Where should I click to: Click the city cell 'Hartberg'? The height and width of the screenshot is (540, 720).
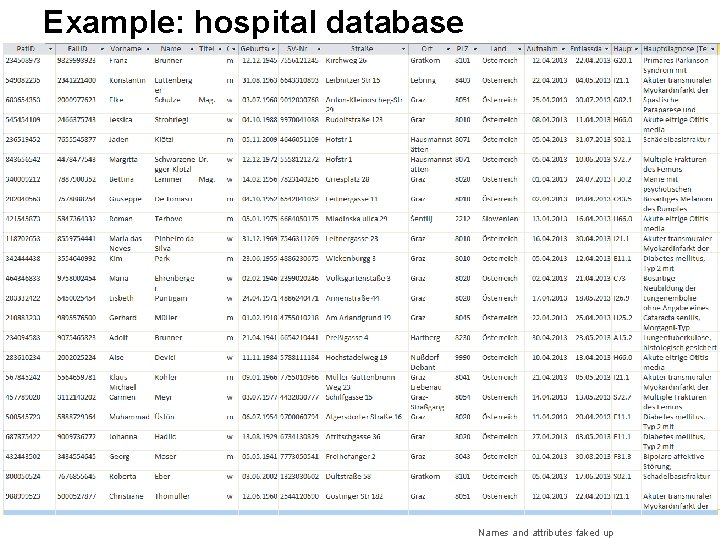click(x=425, y=338)
